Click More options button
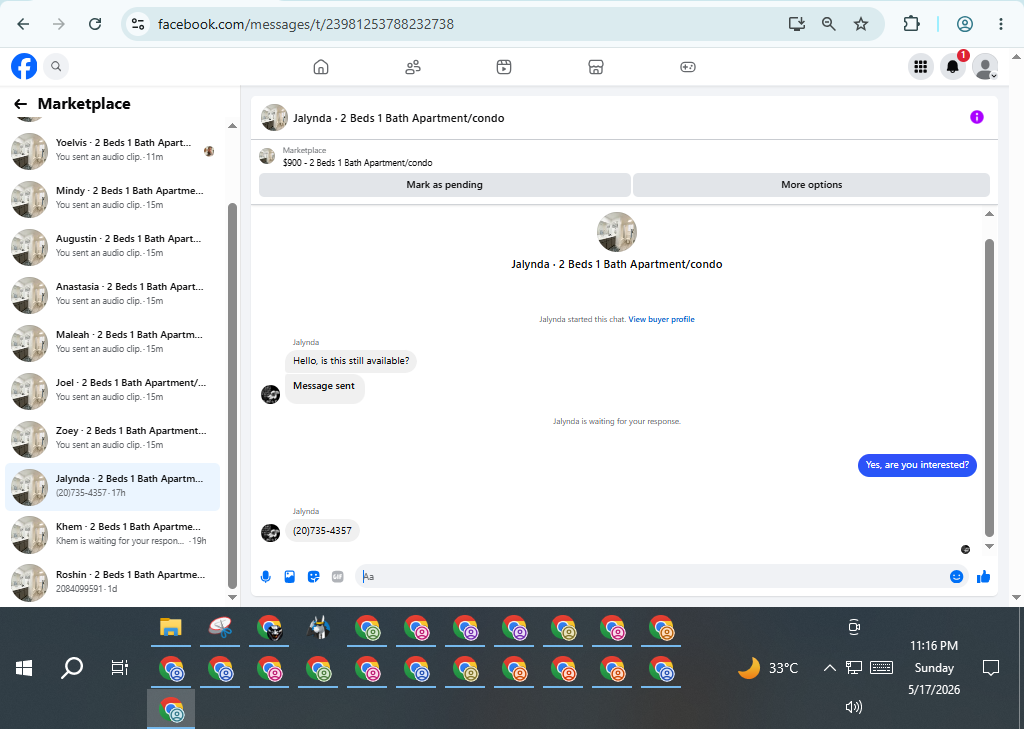Viewport: 1024px width, 729px height. pyautogui.click(x=812, y=185)
